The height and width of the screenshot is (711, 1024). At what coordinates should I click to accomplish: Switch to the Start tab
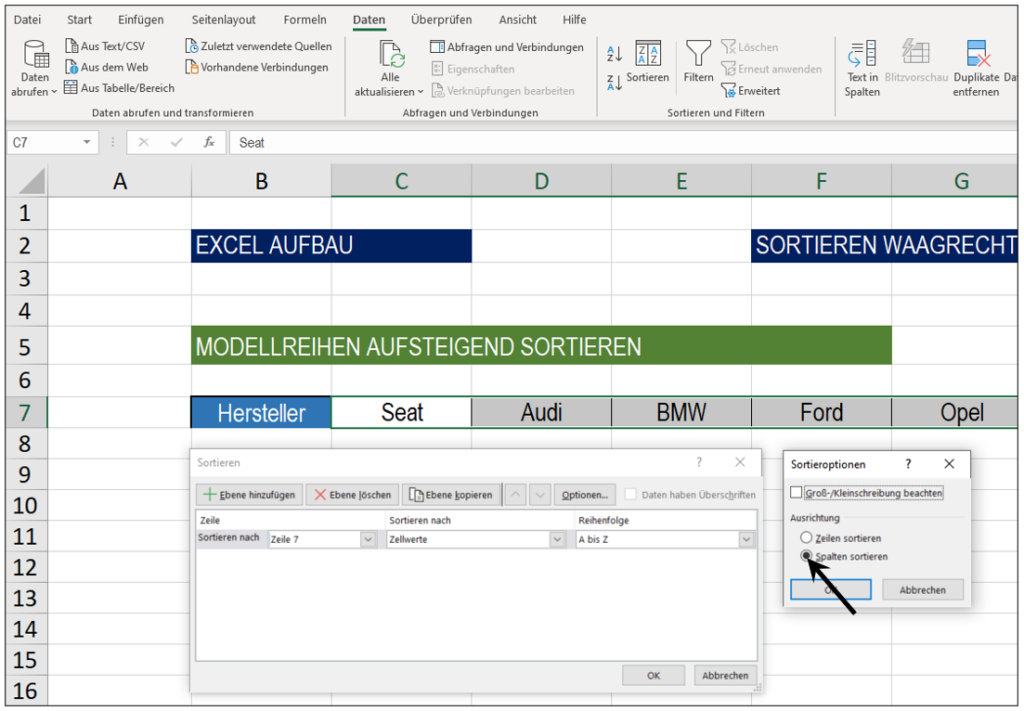pos(79,20)
